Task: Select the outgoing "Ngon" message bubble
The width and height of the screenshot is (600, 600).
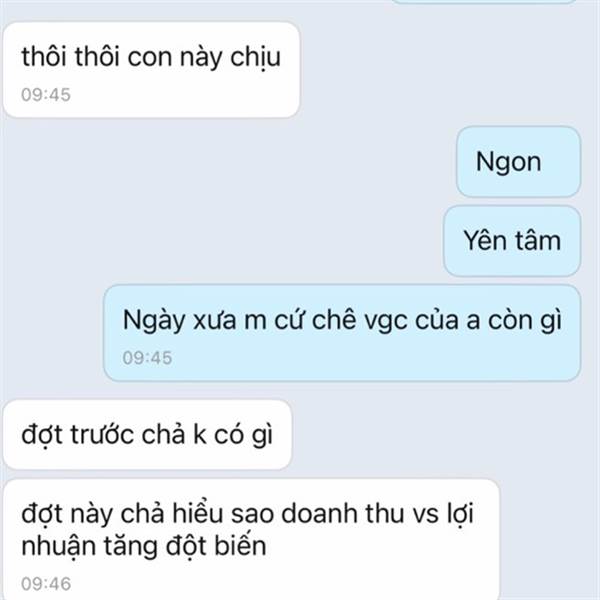Action: click(x=518, y=161)
